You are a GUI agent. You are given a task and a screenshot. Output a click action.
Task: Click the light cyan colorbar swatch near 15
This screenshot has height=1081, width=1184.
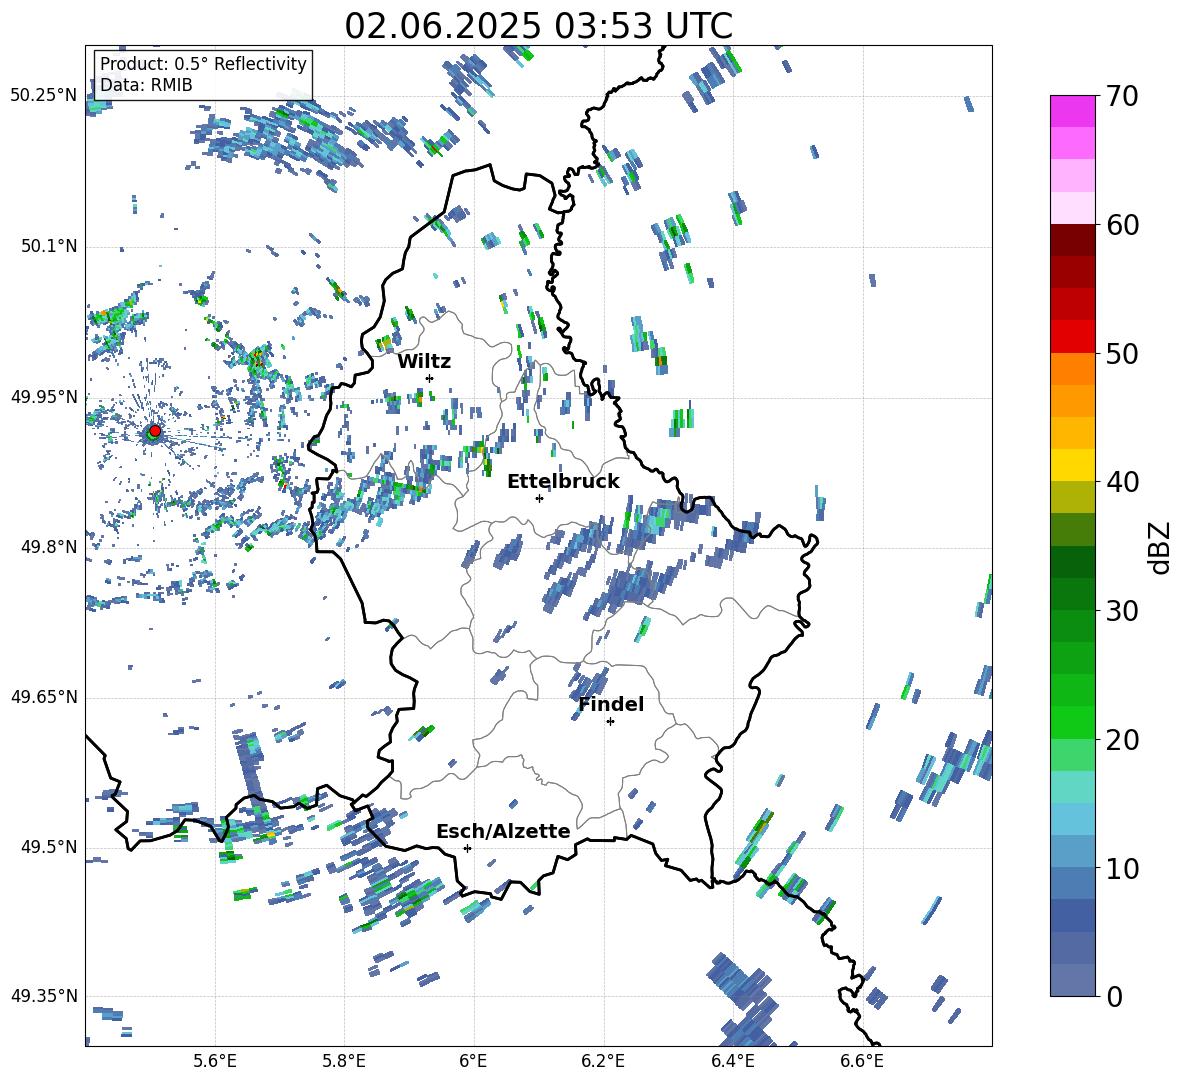1072,787
